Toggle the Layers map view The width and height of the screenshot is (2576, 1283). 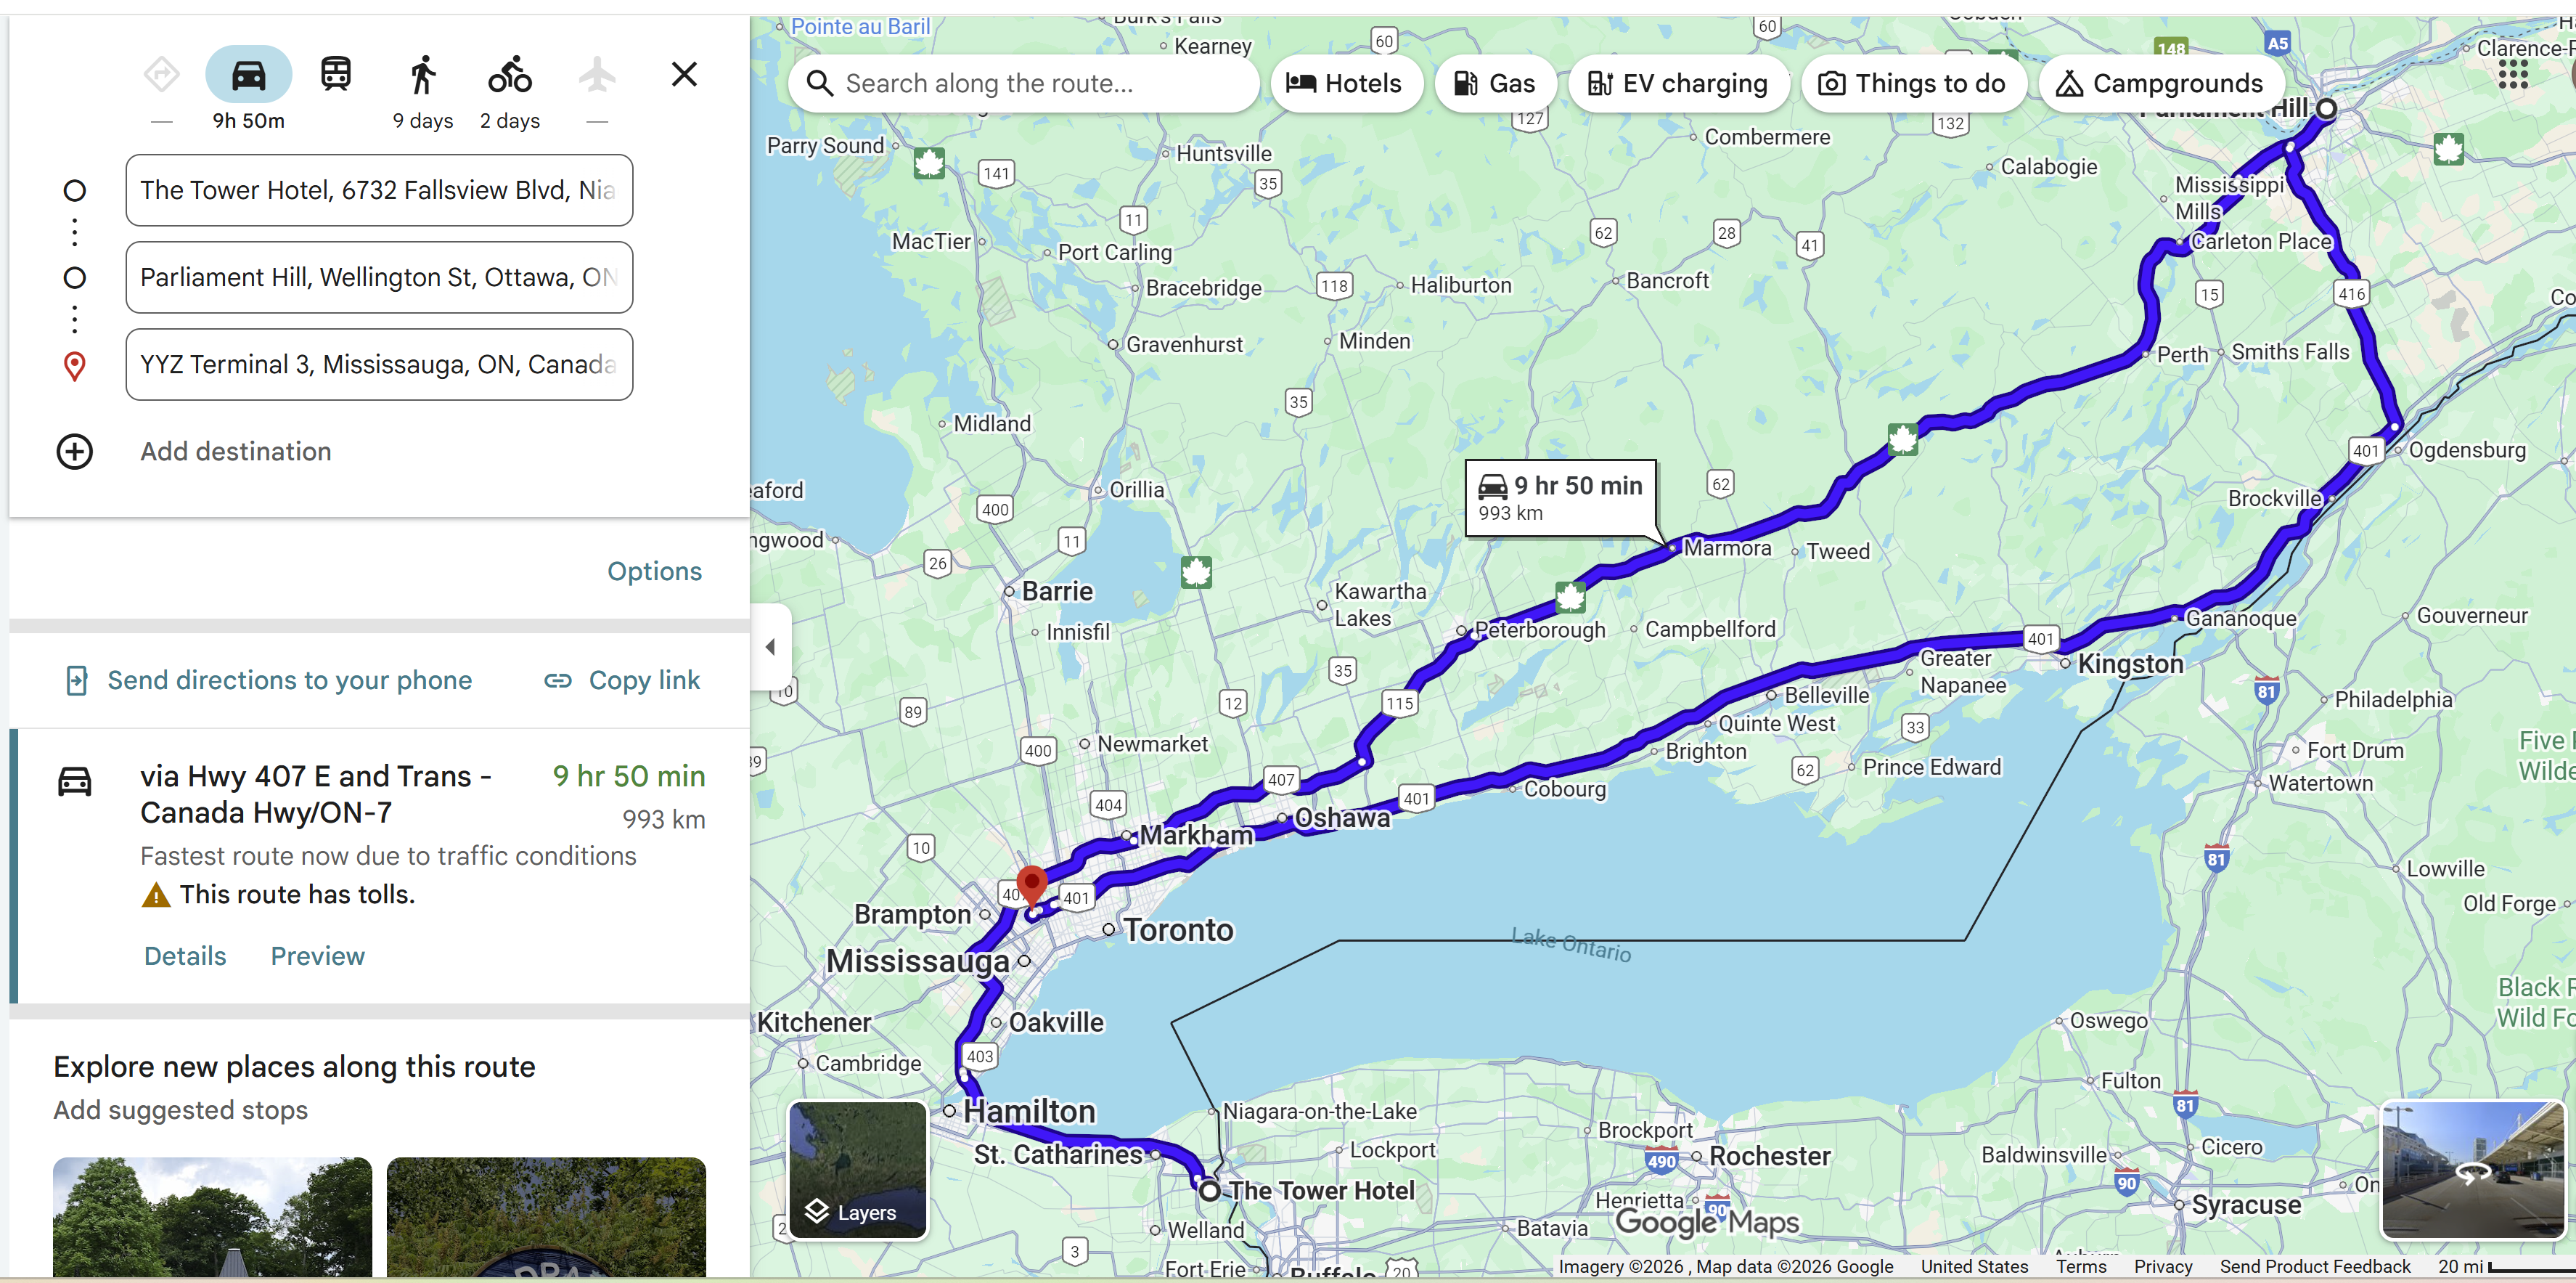click(858, 1170)
